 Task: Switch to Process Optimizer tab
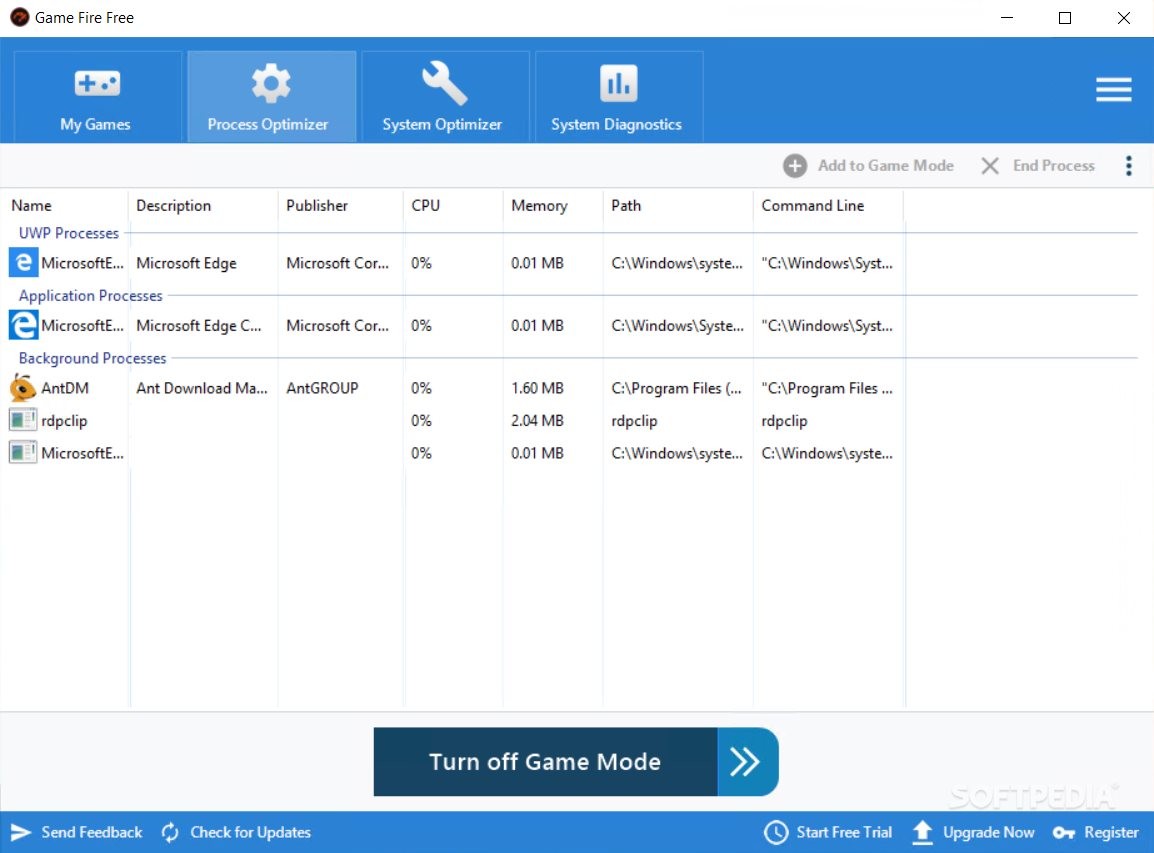click(271, 96)
